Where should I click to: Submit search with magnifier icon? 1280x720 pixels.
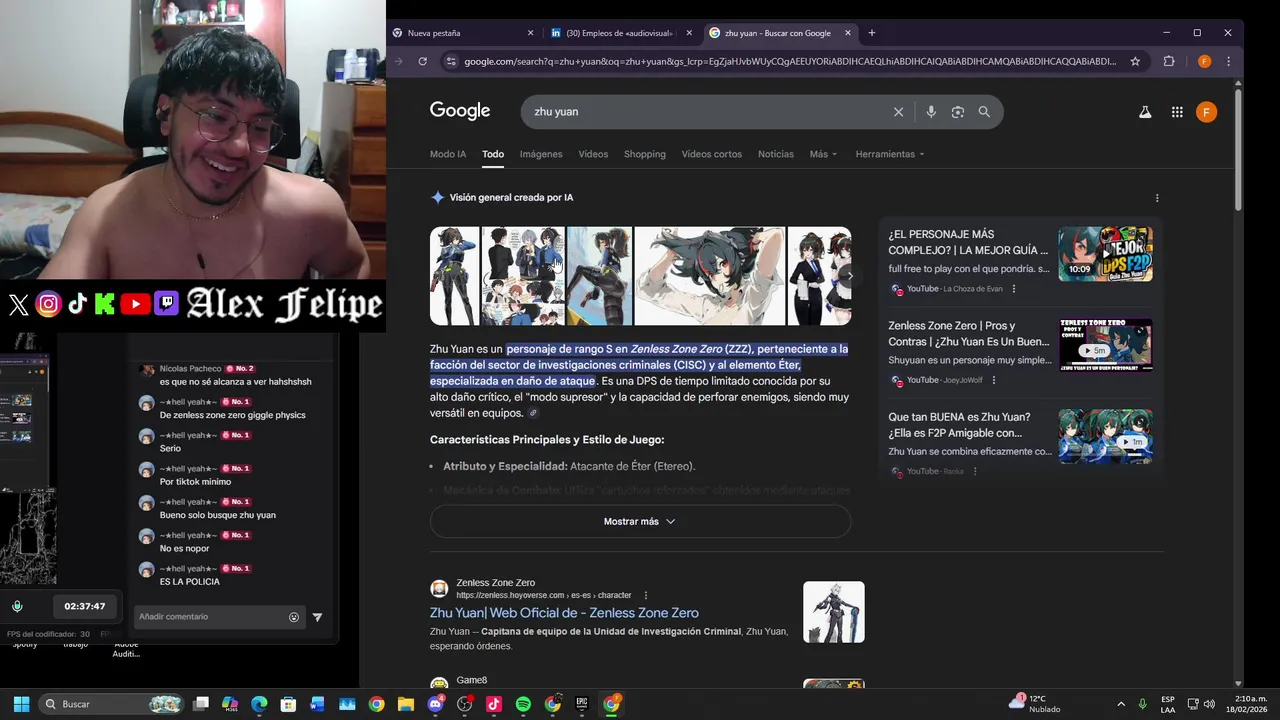984,112
